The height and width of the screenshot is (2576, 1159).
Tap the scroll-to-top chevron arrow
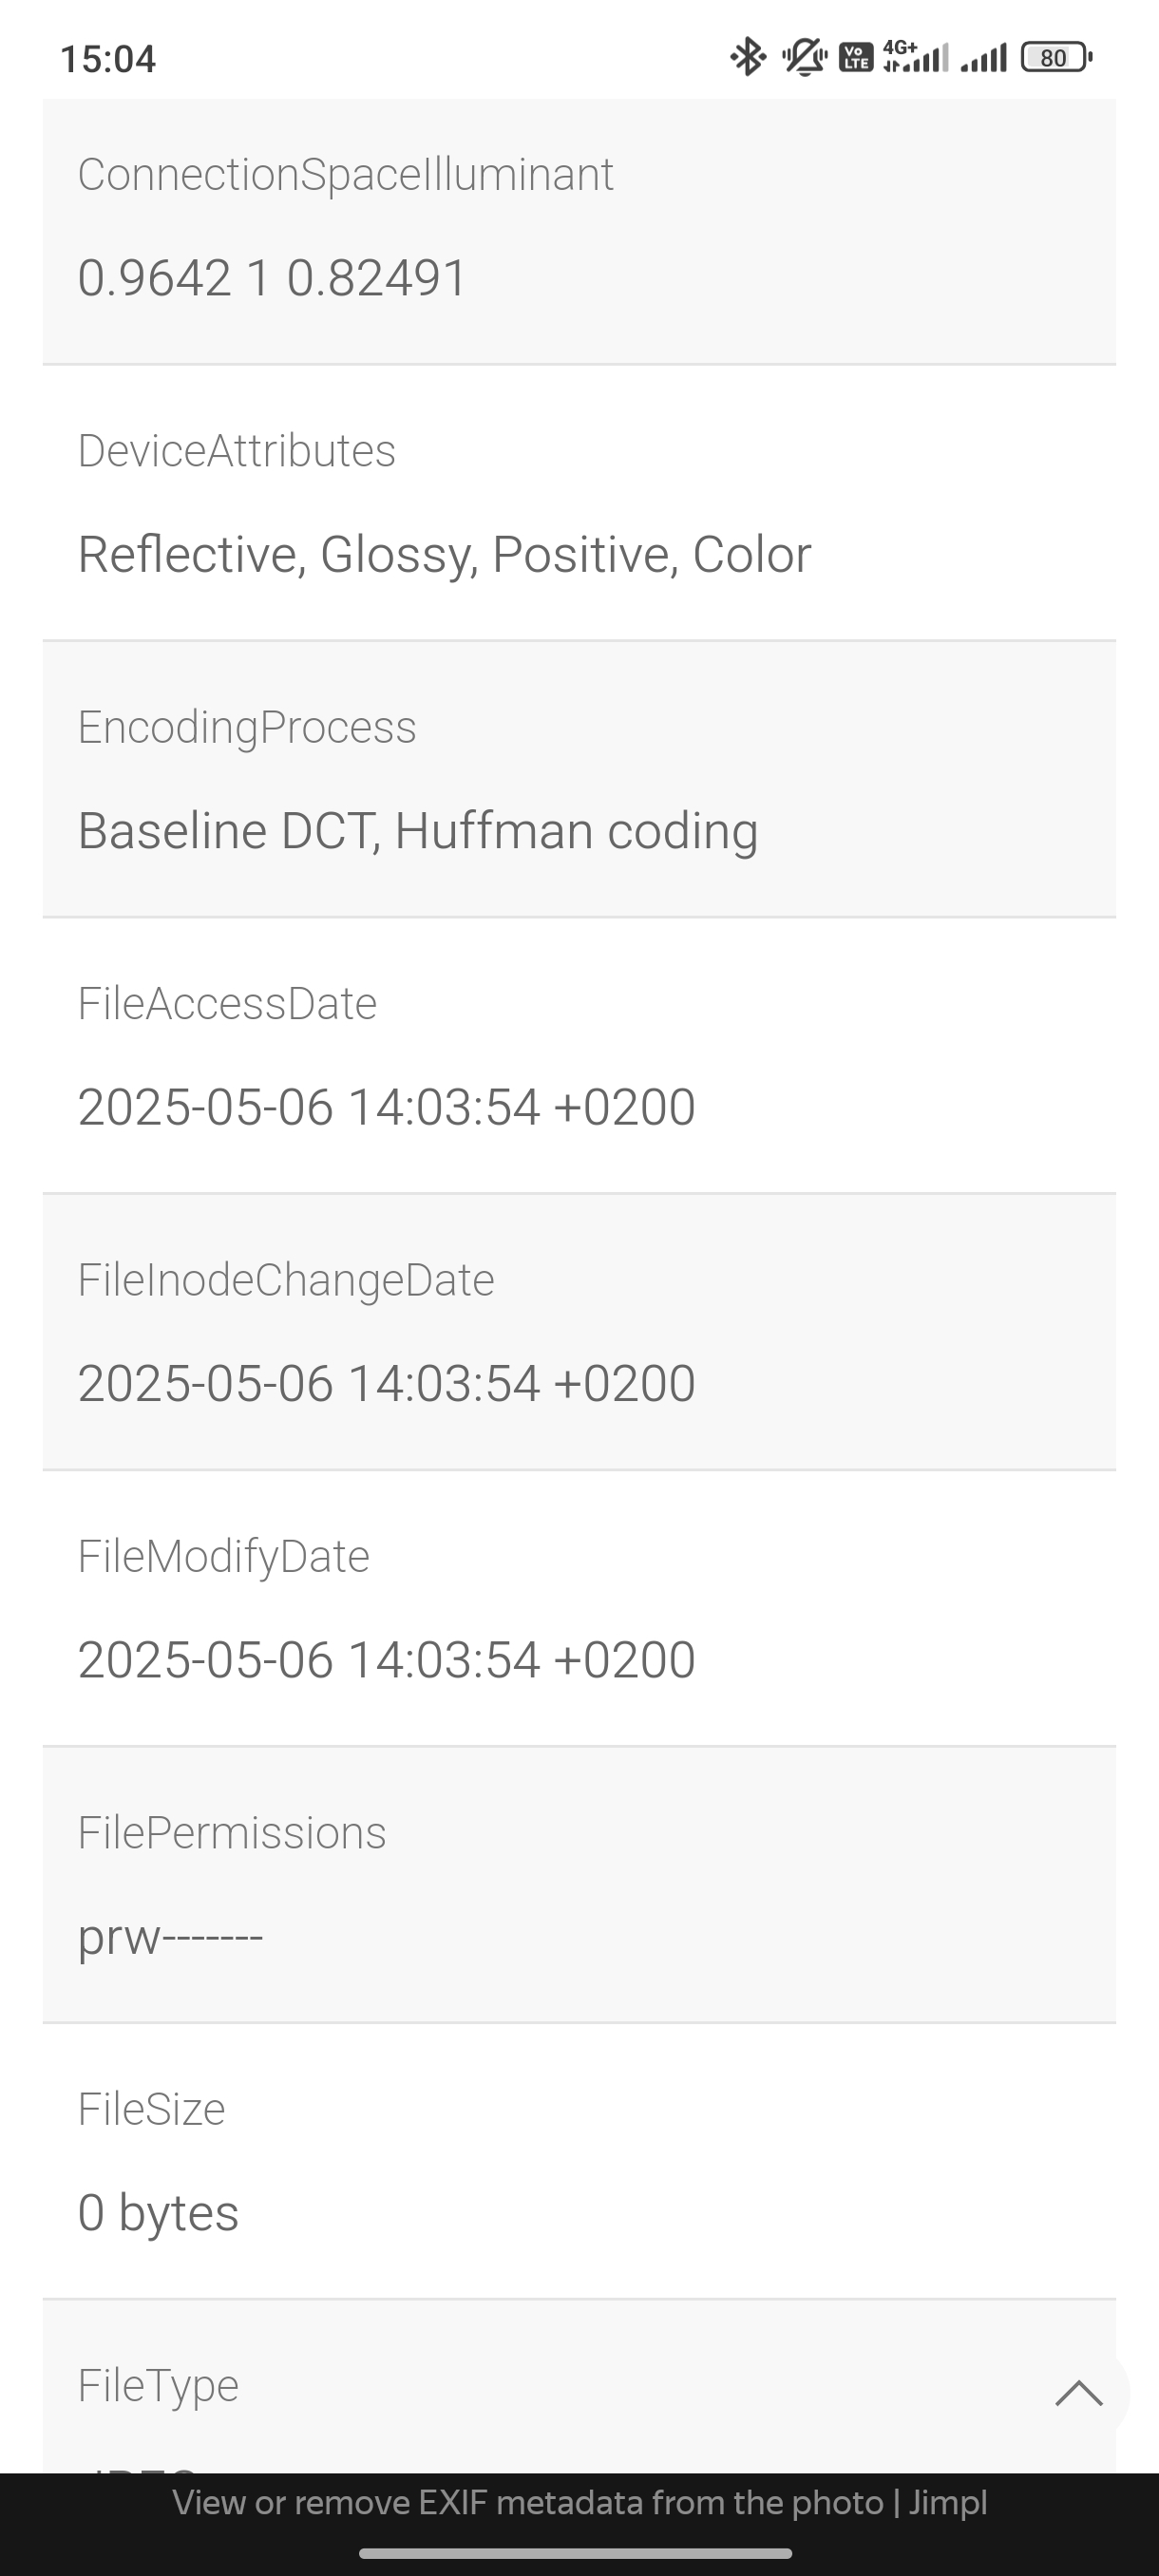pyautogui.click(x=1078, y=2393)
